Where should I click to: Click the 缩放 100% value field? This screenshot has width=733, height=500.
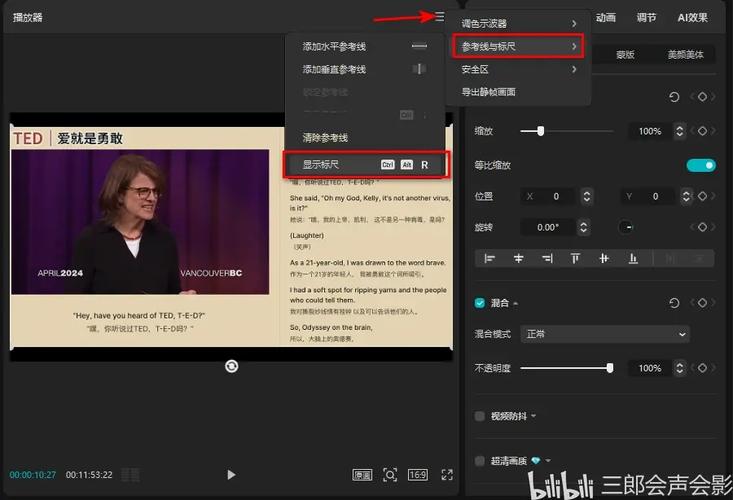[x=650, y=131]
